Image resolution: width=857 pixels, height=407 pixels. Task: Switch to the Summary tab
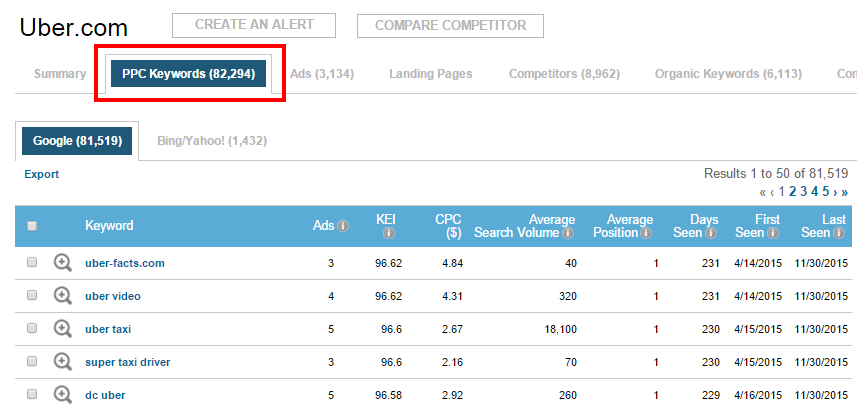click(x=60, y=74)
